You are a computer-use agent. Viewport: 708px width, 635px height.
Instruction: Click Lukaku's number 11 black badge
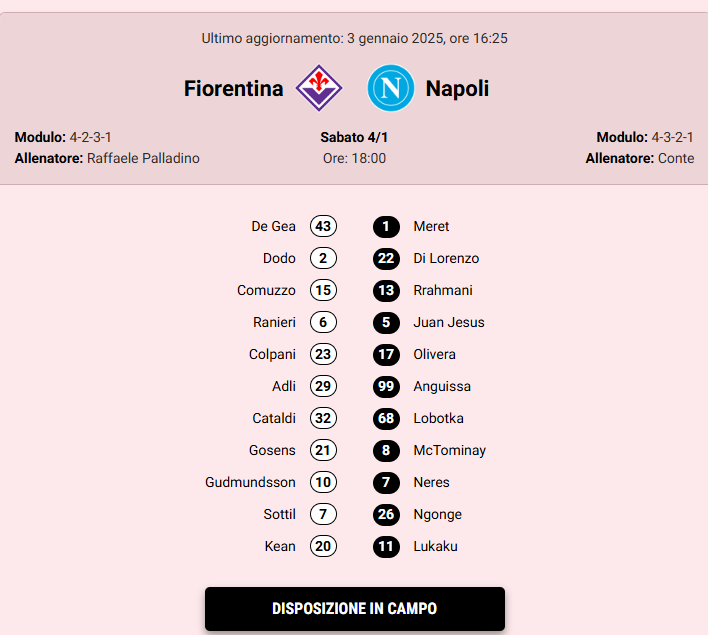click(386, 546)
